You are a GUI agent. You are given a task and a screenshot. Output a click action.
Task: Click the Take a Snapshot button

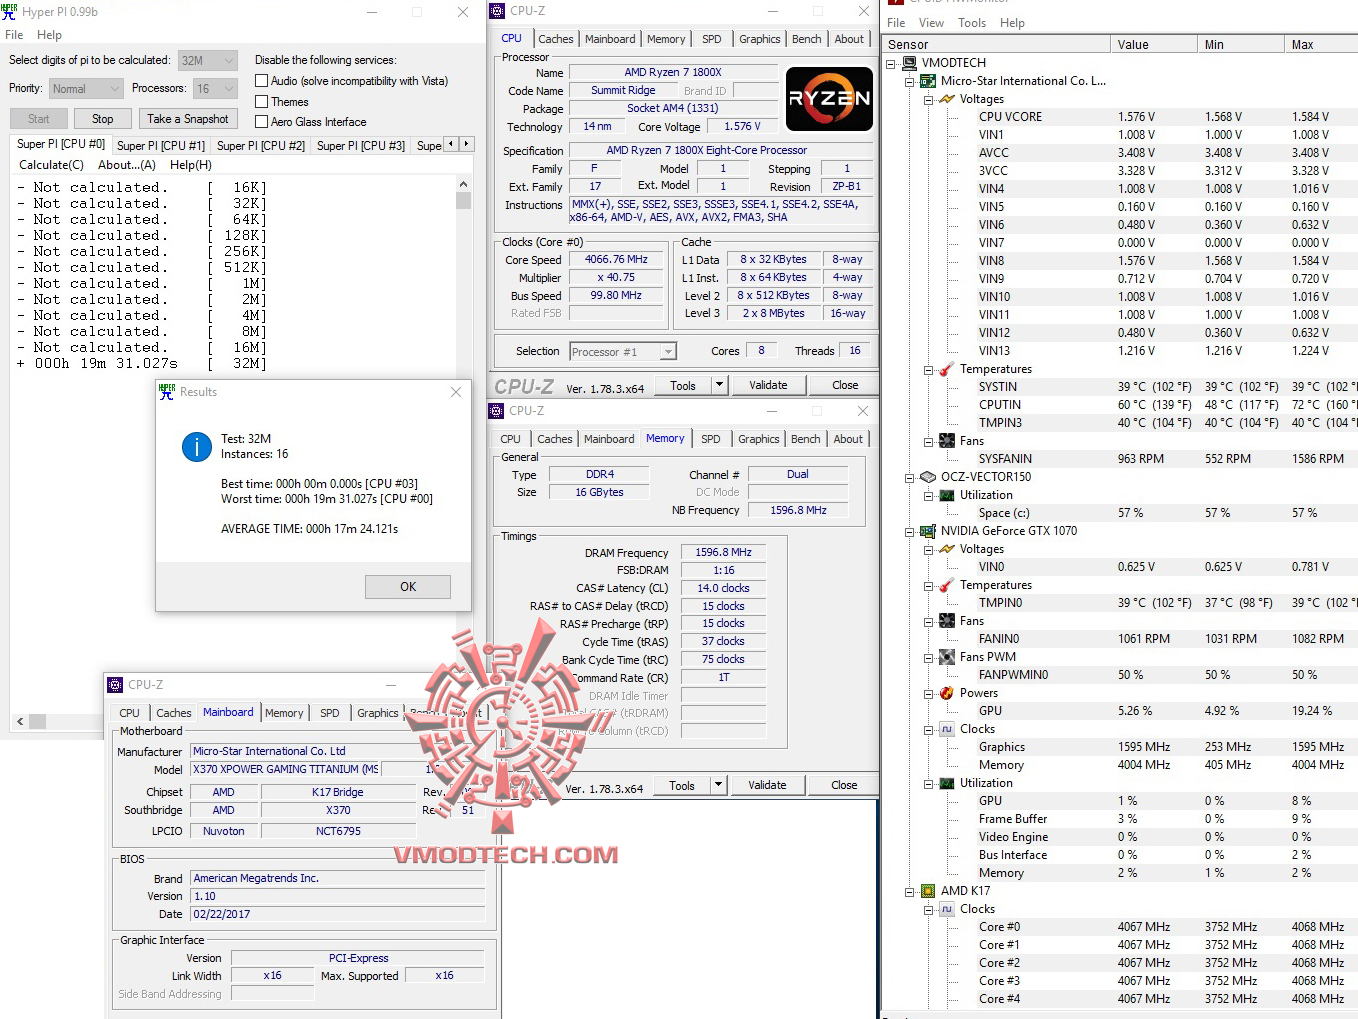[188, 118]
